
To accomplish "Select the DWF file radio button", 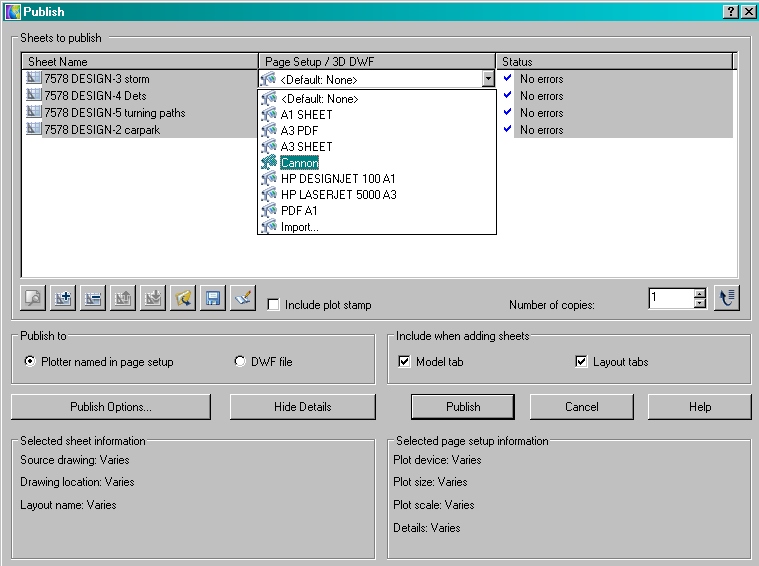I will [240, 362].
